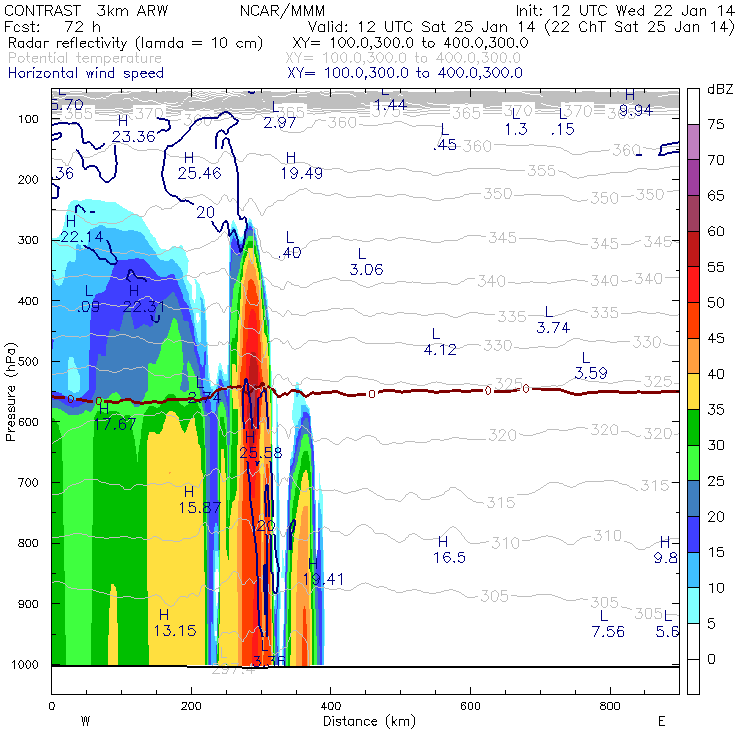Viewport: 740px width, 740px height.
Task: Select the '1.44' wind minimum near top
Action: 390,104
